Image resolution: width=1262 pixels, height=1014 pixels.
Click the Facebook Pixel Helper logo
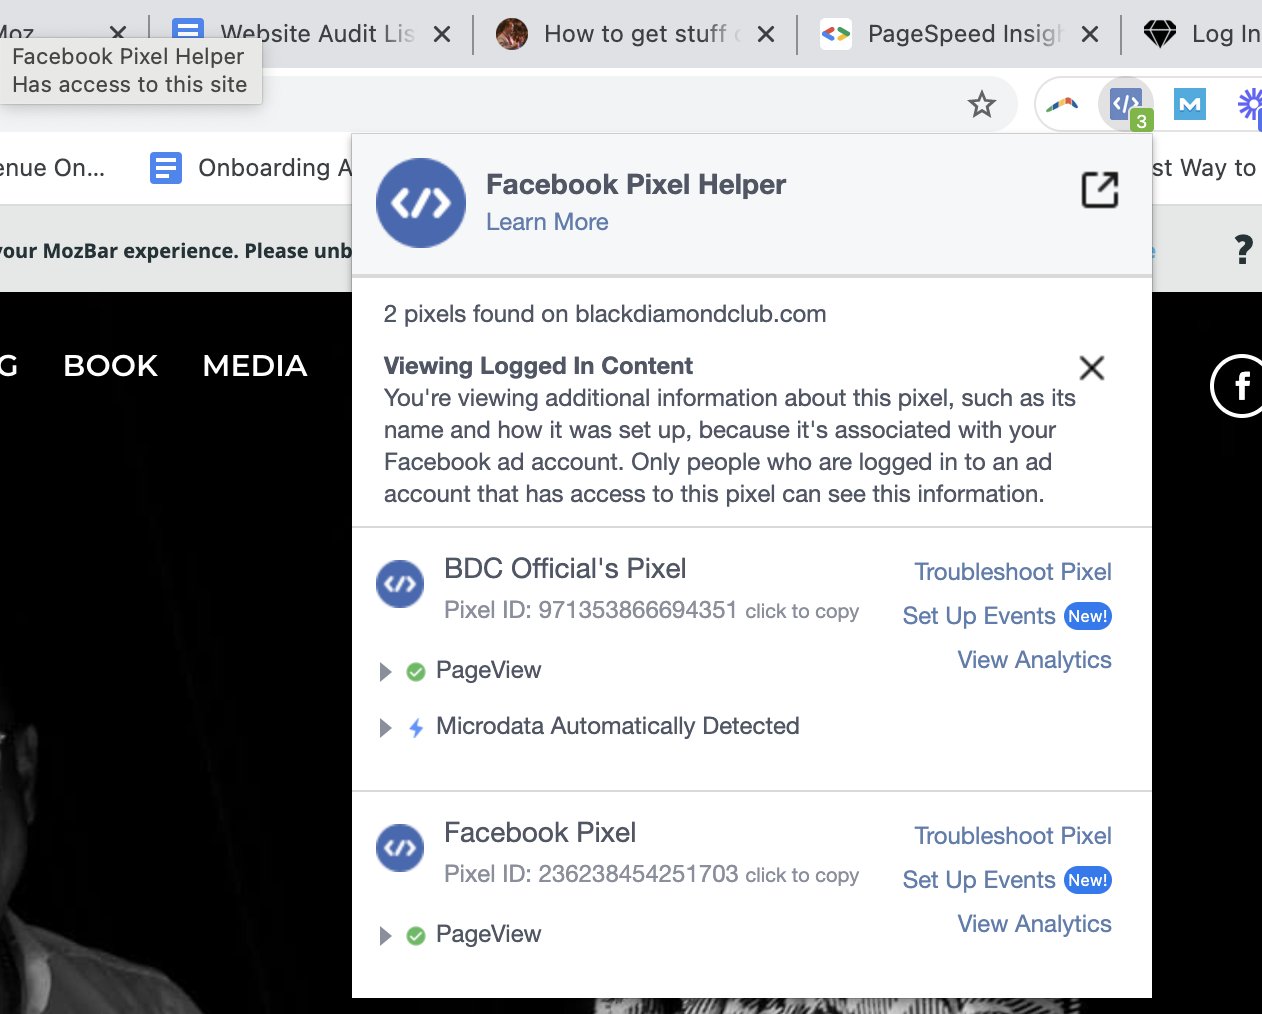point(421,203)
